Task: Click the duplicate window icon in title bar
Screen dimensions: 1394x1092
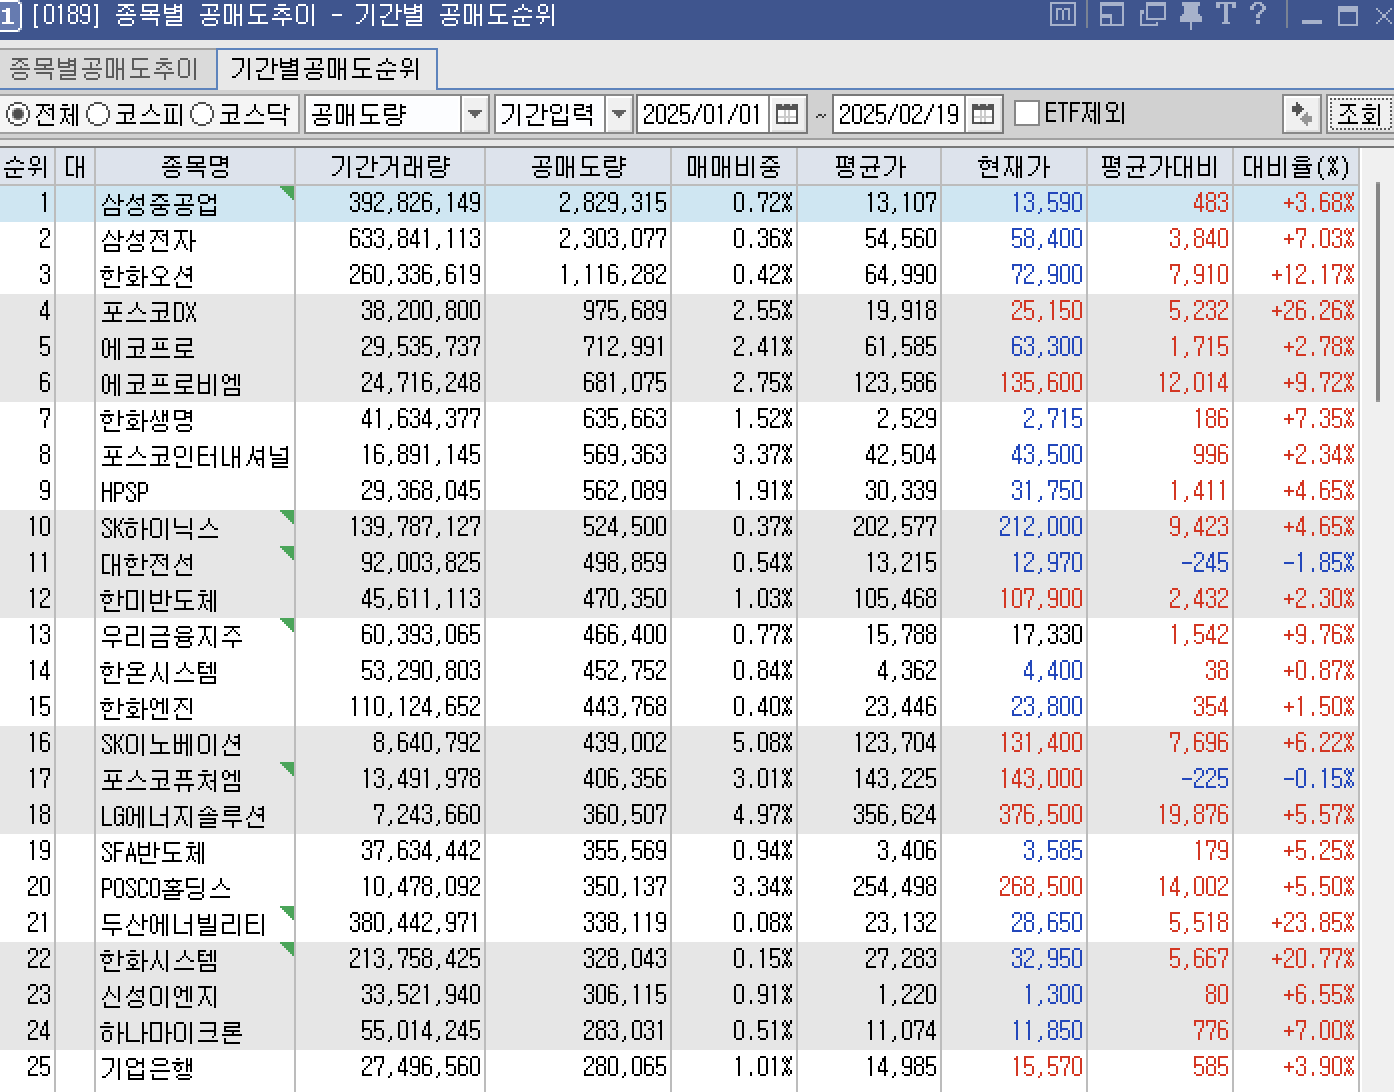Action: pos(1153,15)
